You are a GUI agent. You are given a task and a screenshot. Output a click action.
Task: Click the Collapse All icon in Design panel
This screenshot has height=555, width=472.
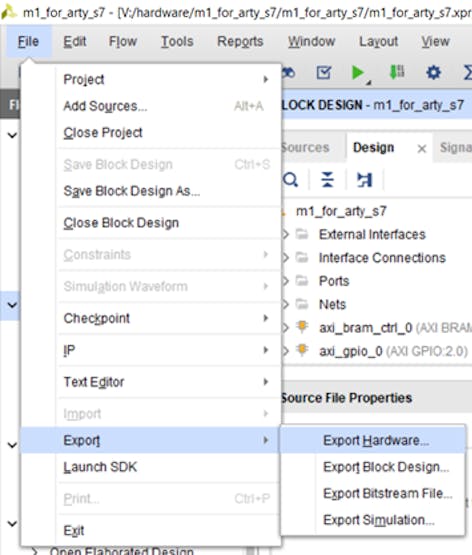pos(327,180)
